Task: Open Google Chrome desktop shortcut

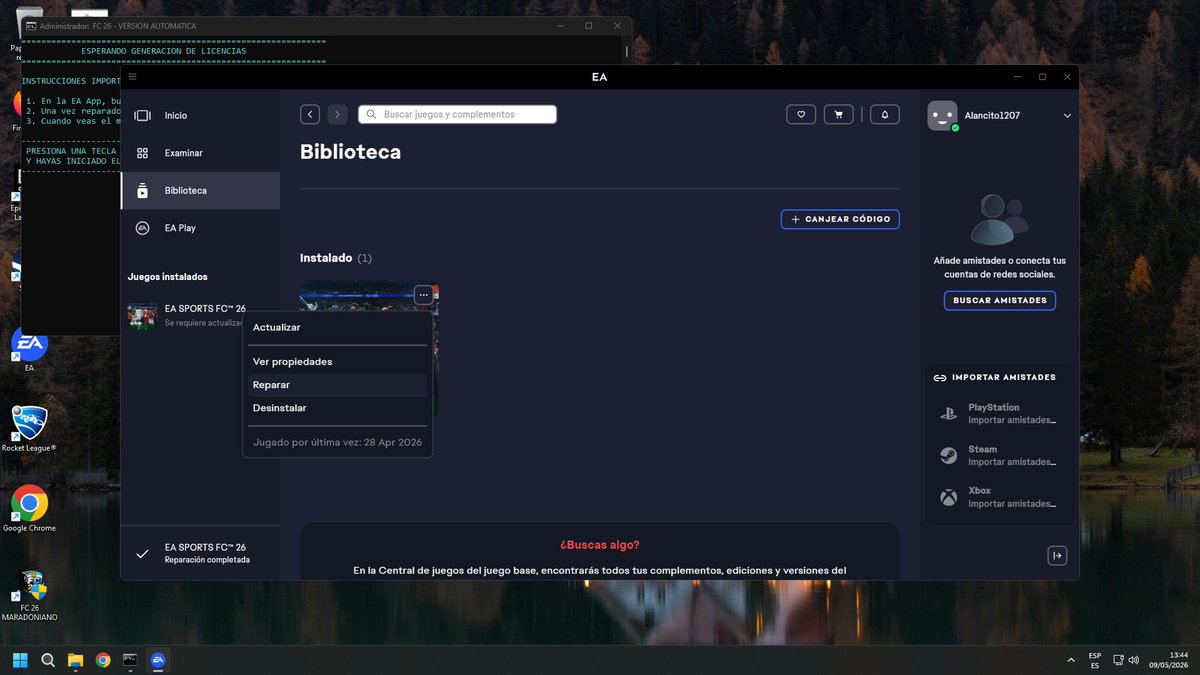Action: pyautogui.click(x=29, y=508)
